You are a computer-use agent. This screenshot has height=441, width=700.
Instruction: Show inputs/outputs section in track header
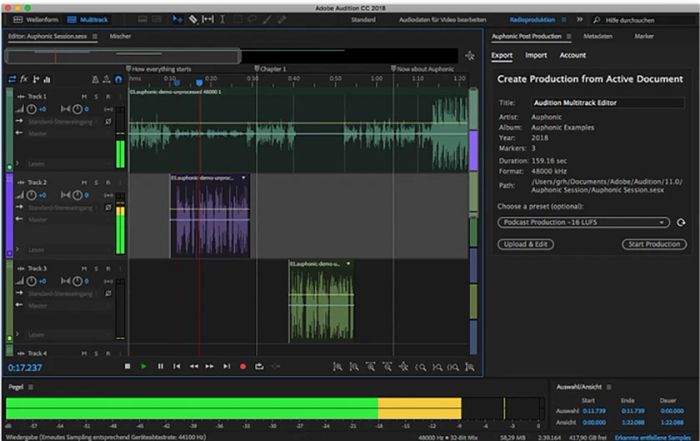12,79
